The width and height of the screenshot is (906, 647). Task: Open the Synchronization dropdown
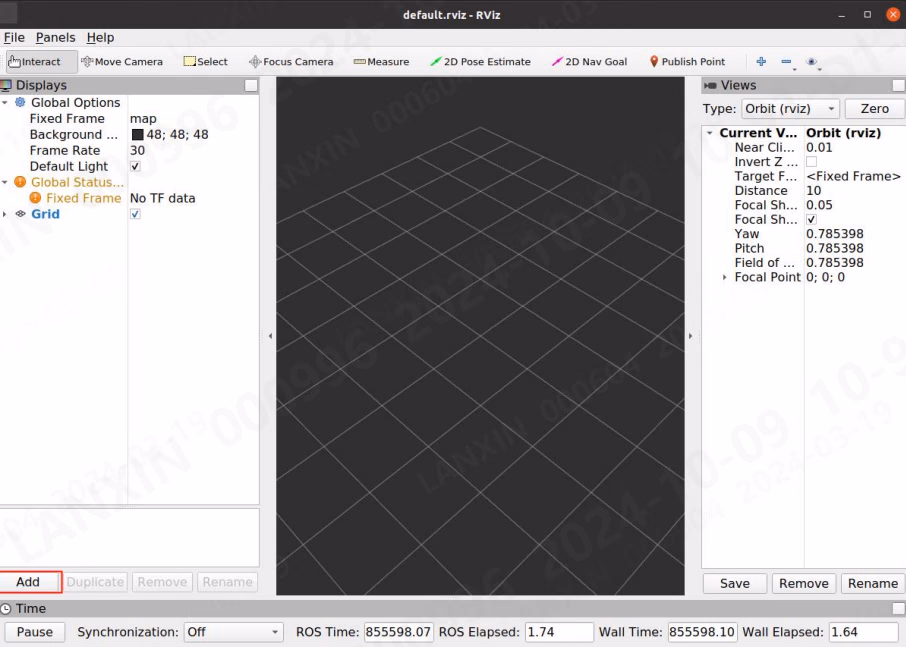pyautogui.click(x=233, y=632)
